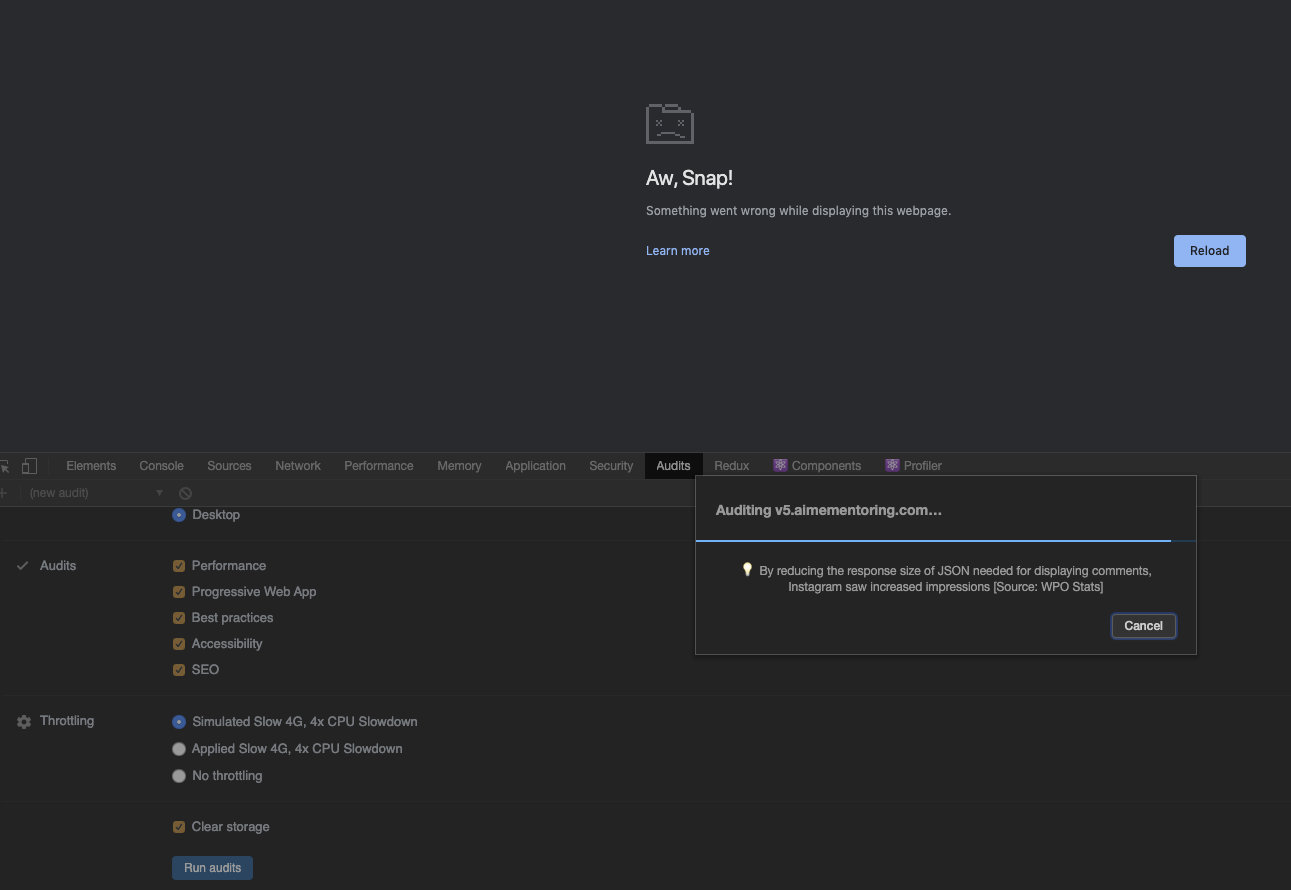The width and height of the screenshot is (1291, 890).
Task: Open the Security tab
Action: click(611, 466)
